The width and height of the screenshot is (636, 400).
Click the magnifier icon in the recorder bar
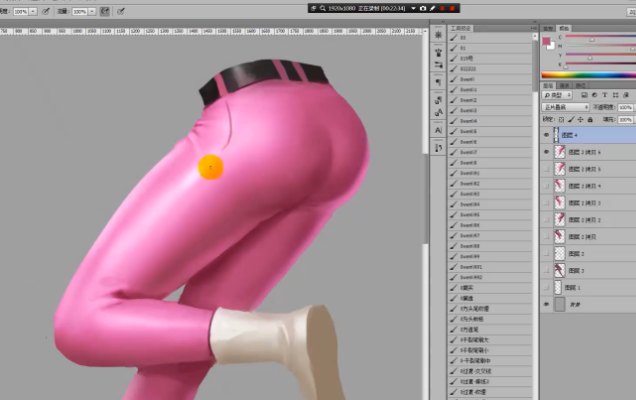click(323, 8)
